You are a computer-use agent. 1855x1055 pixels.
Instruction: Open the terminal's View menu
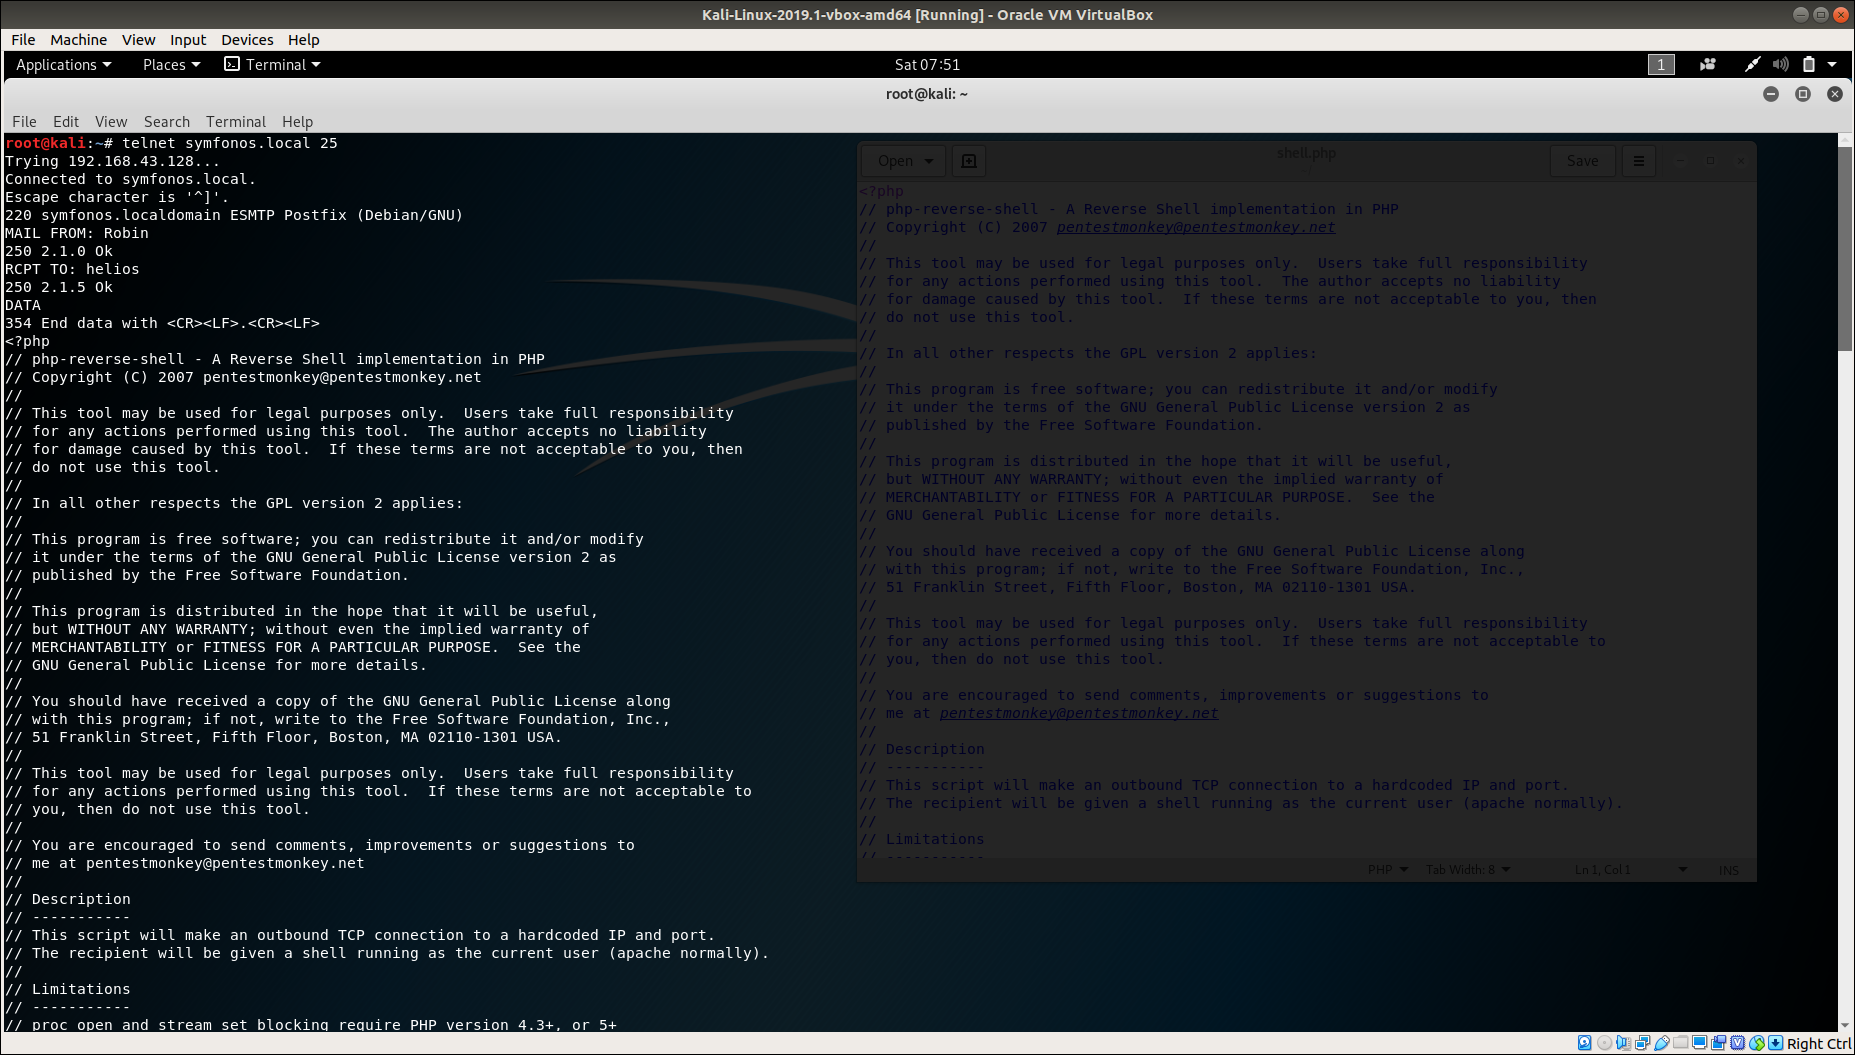click(111, 122)
